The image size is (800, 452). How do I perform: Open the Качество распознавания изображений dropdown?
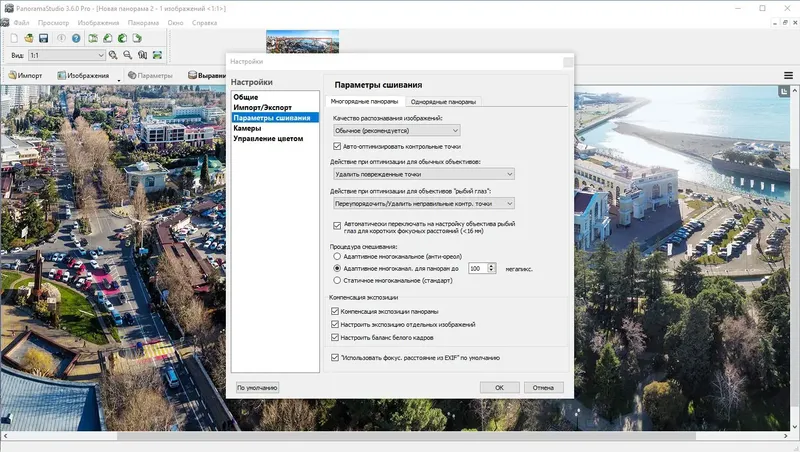click(396, 131)
